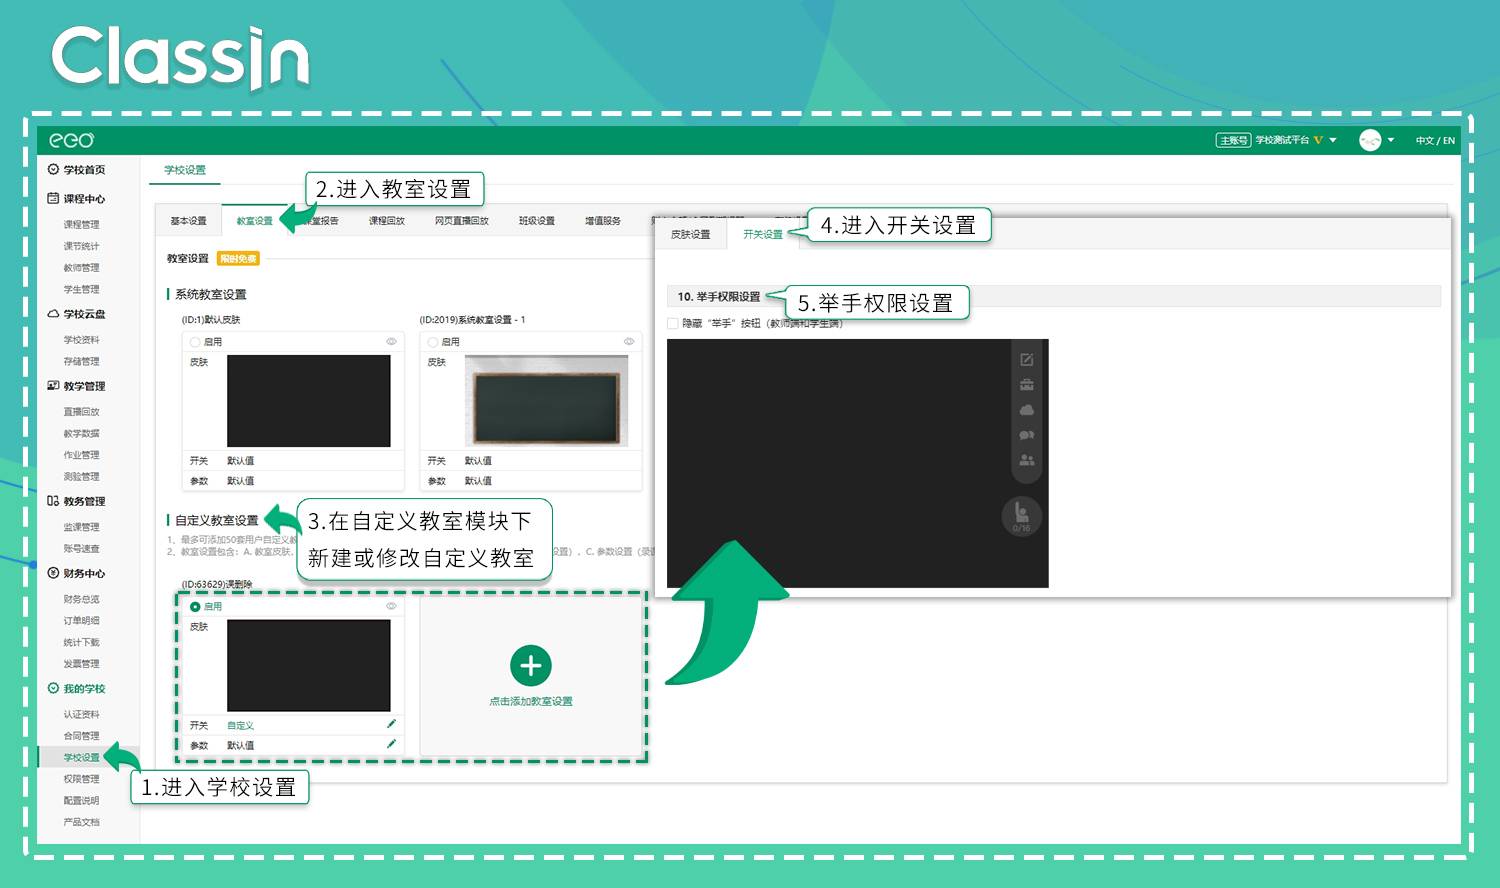The height and width of the screenshot is (888, 1500).
Task: Expand 课程中心 sidebar section
Action: coord(84,199)
